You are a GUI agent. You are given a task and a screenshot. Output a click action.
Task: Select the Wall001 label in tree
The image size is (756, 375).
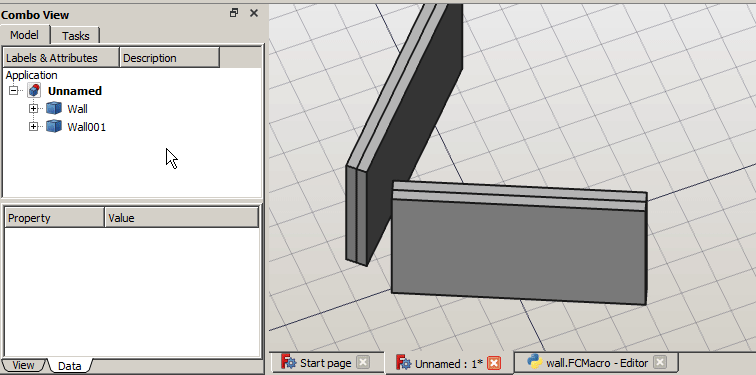click(86, 127)
